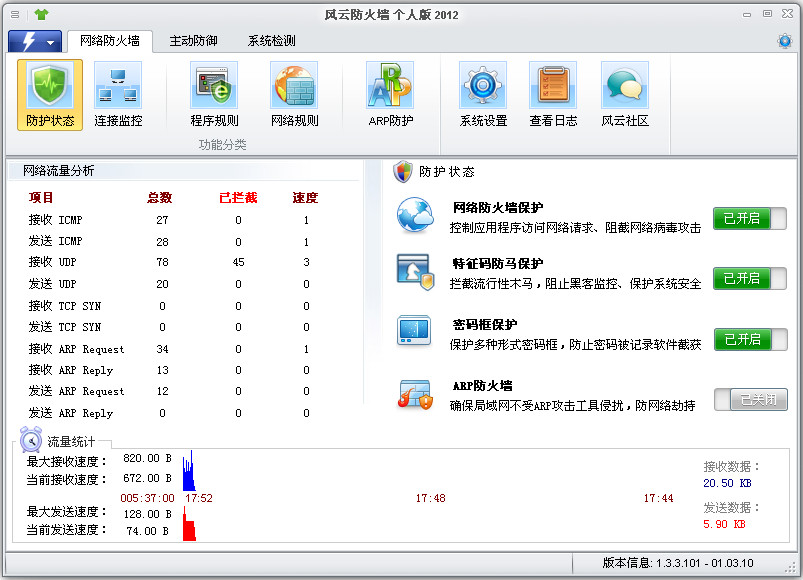Click the 17:44 timeline label

658,498
